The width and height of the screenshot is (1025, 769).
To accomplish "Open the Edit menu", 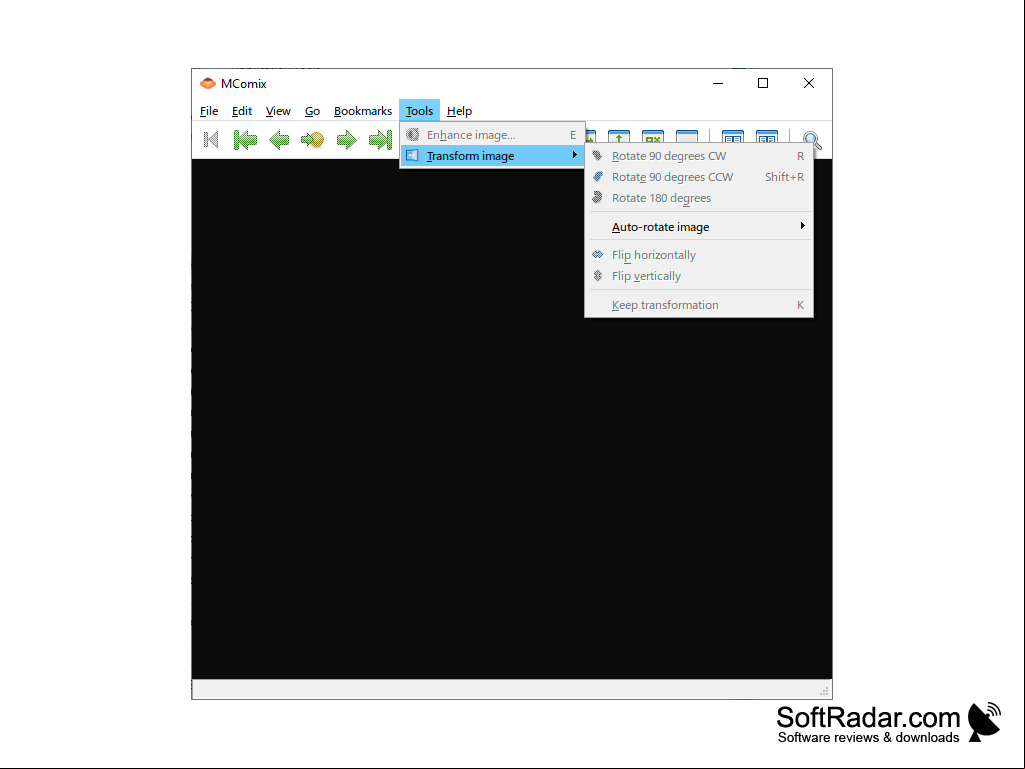I will tap(242, 111).
